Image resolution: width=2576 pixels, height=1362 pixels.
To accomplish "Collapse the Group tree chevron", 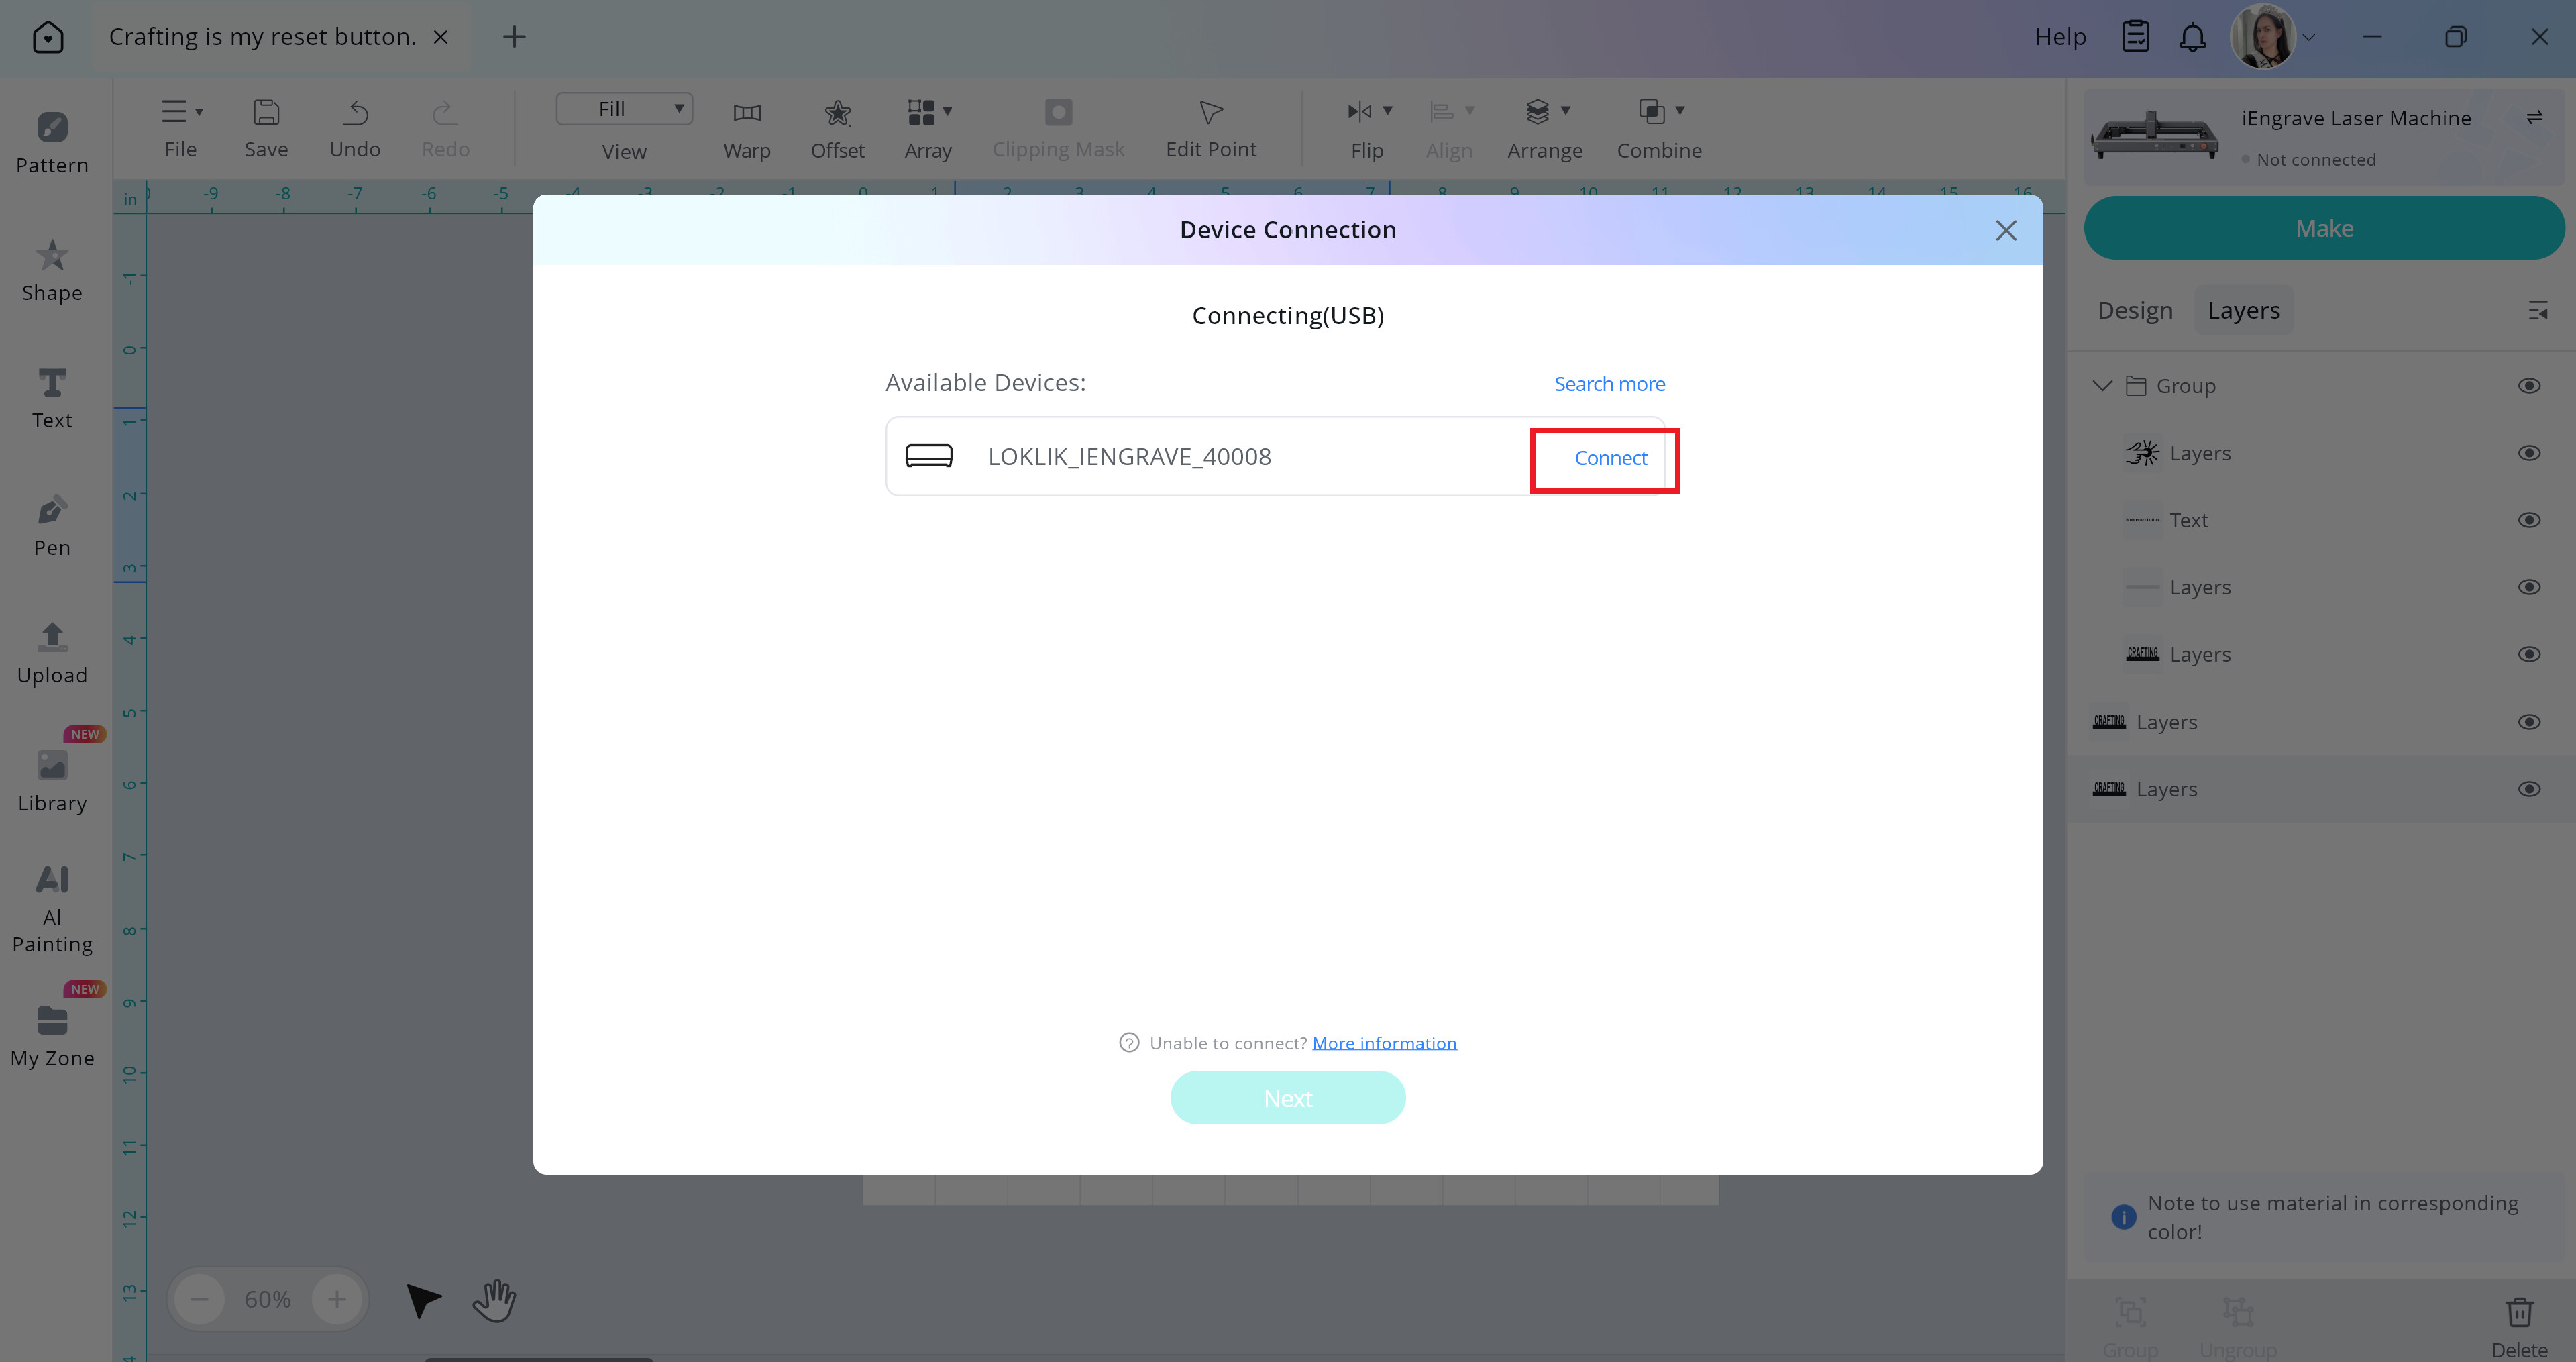I will (x=2102, y=386).
